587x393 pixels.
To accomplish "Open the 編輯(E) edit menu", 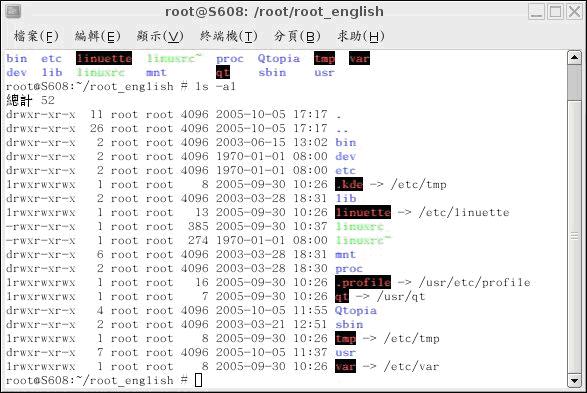I will [x=98, y=36].
